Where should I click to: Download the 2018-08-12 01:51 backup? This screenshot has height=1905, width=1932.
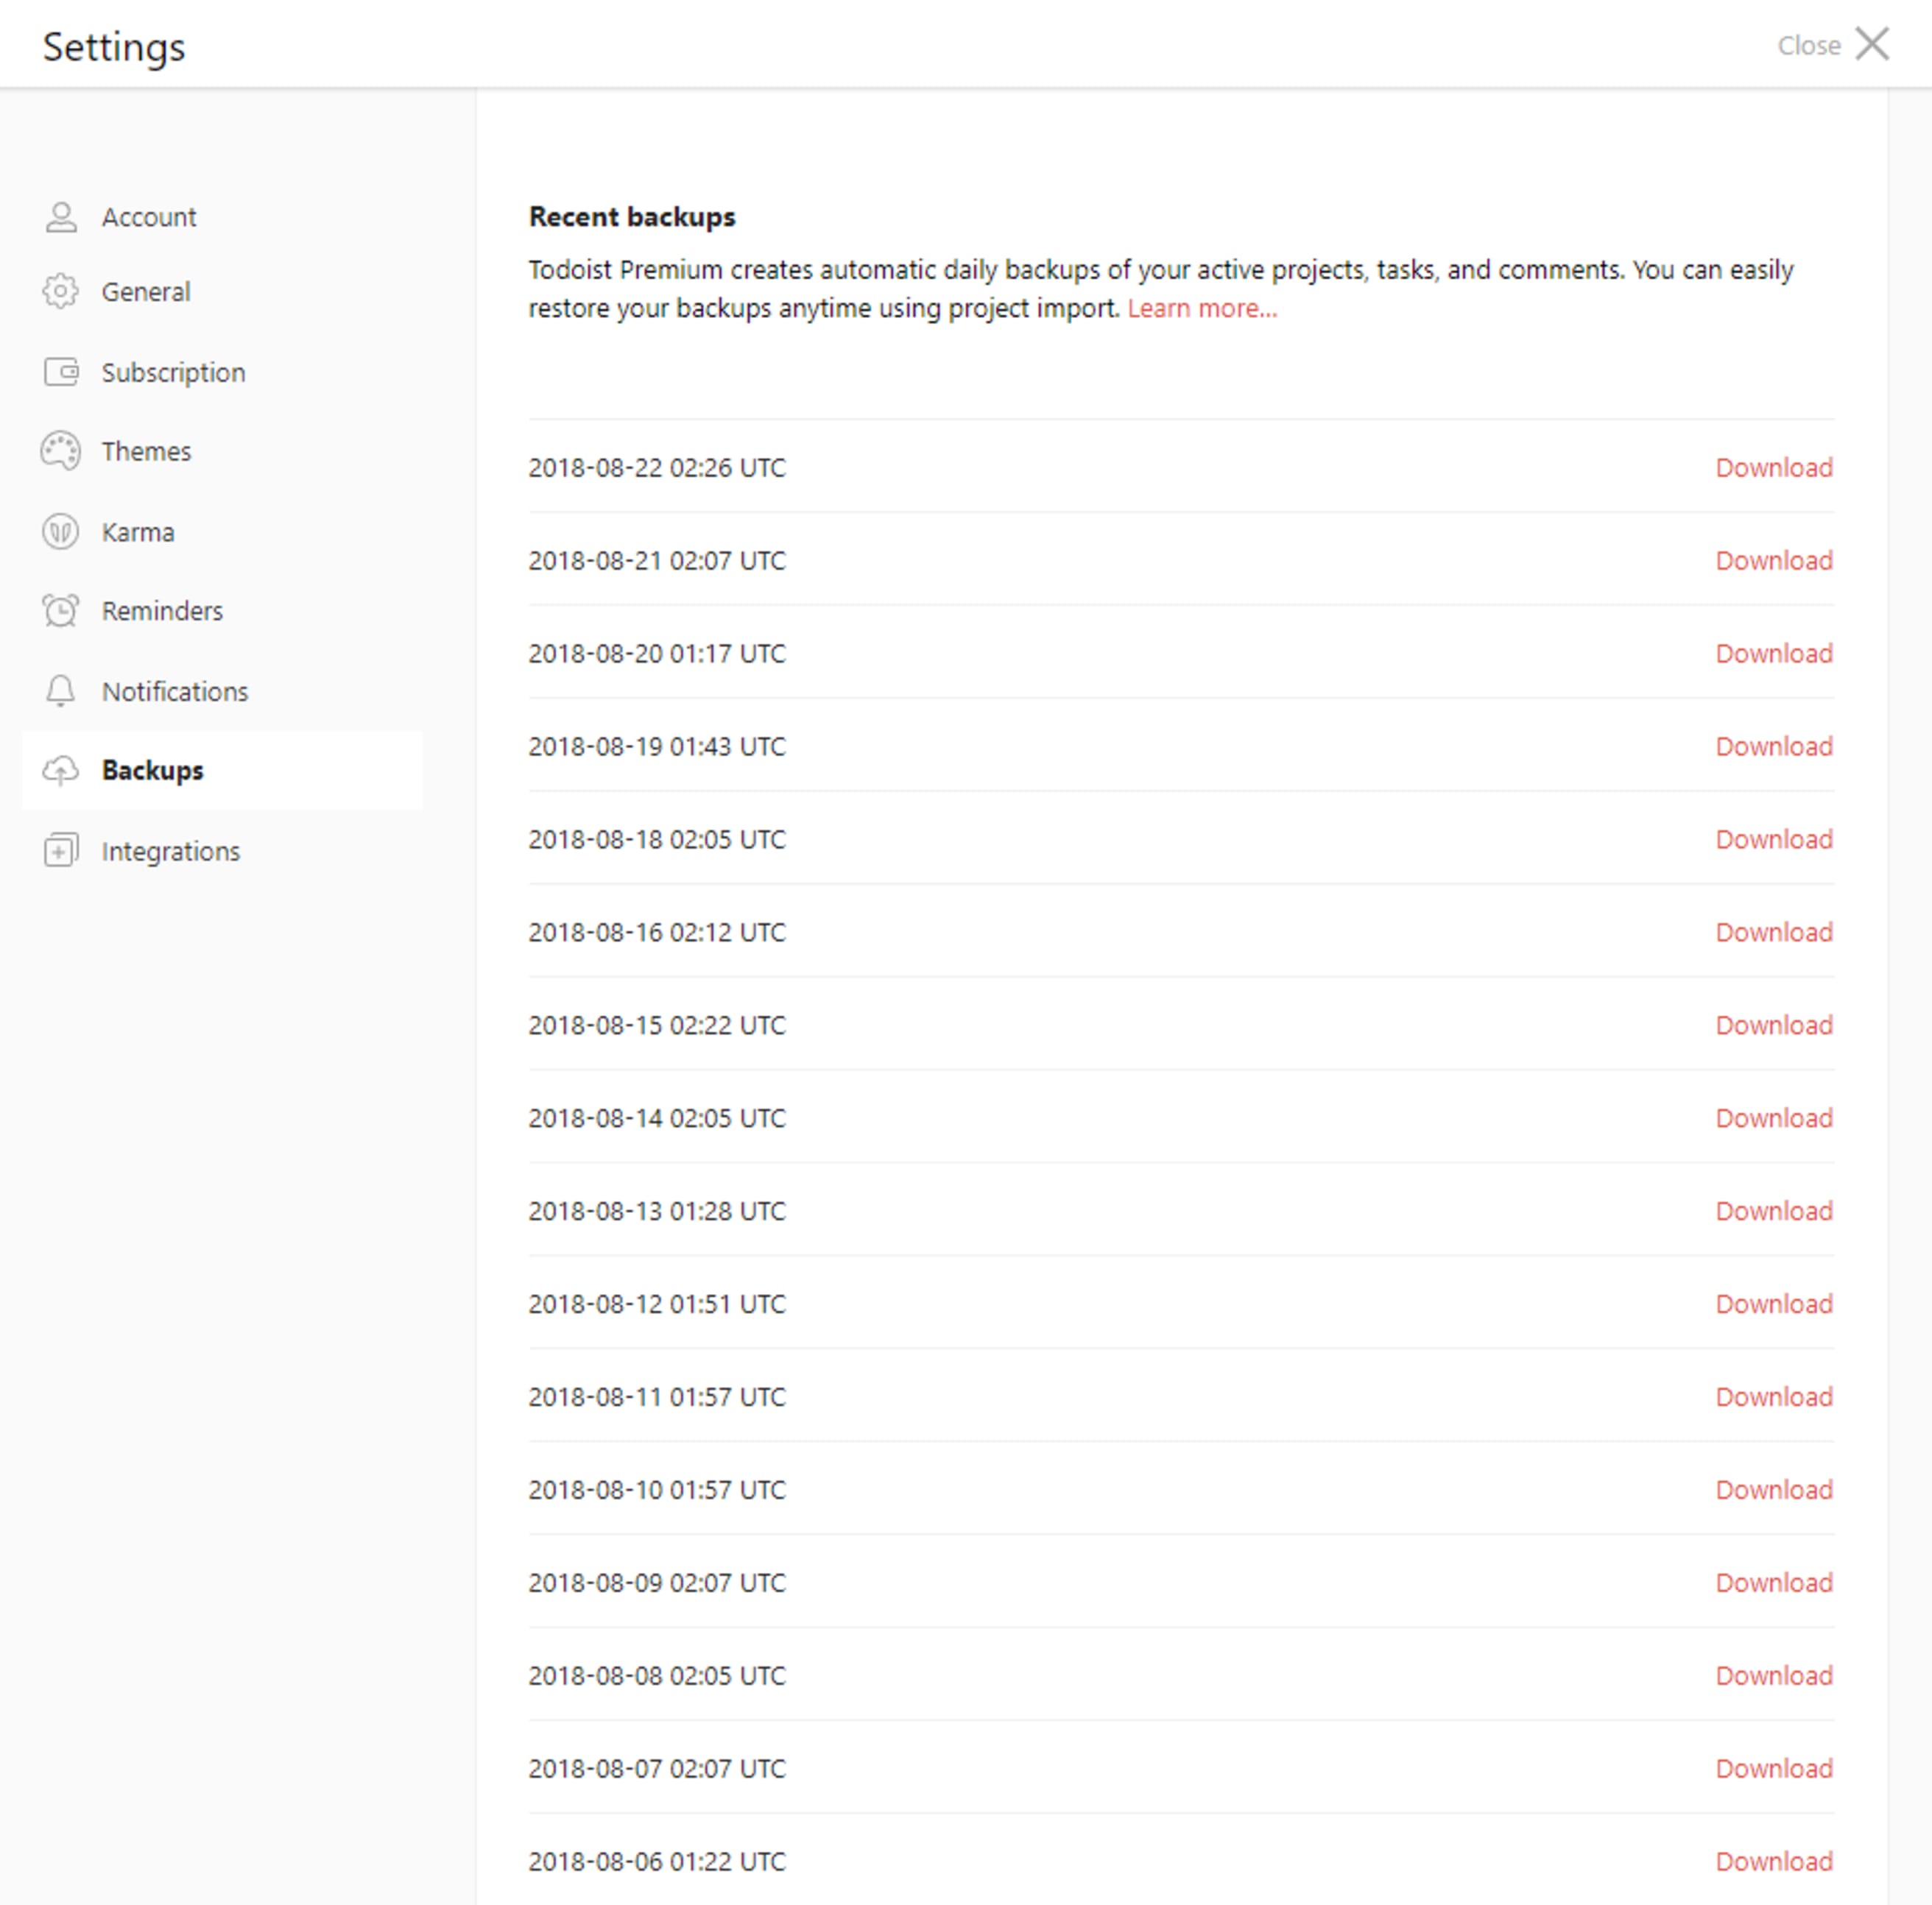click(x=1773, y=1304)
